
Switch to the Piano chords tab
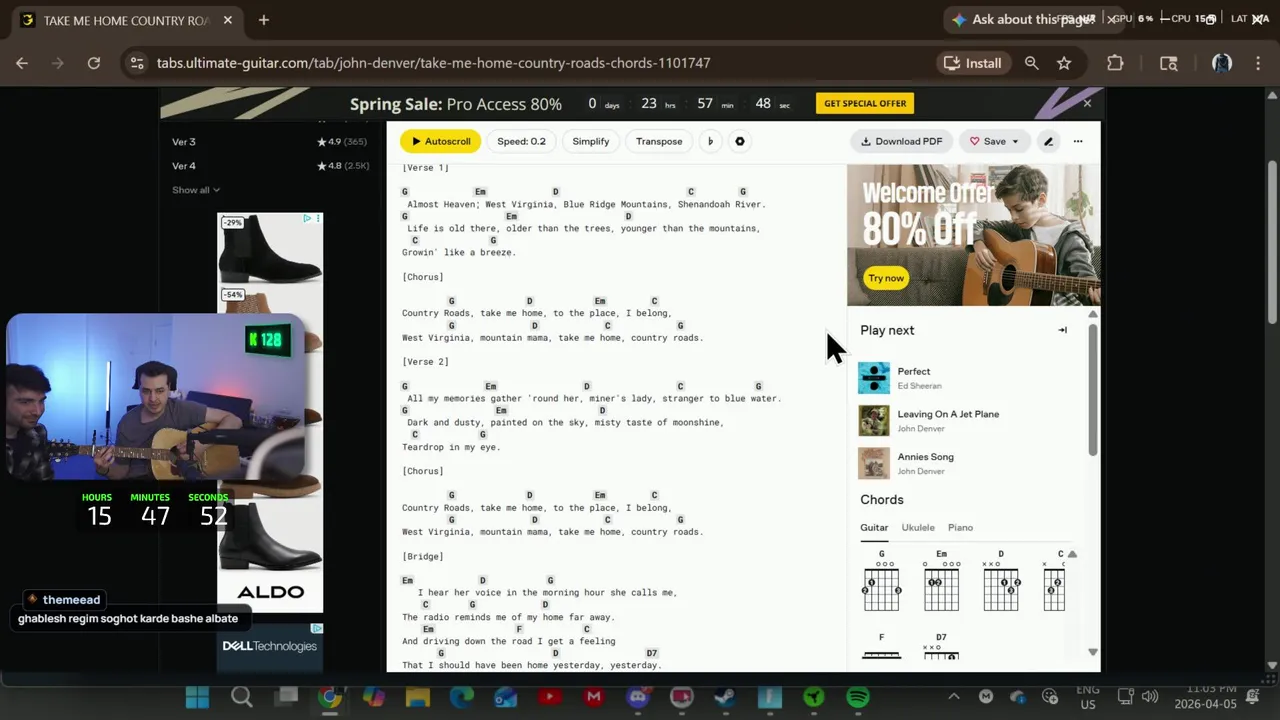960,528
